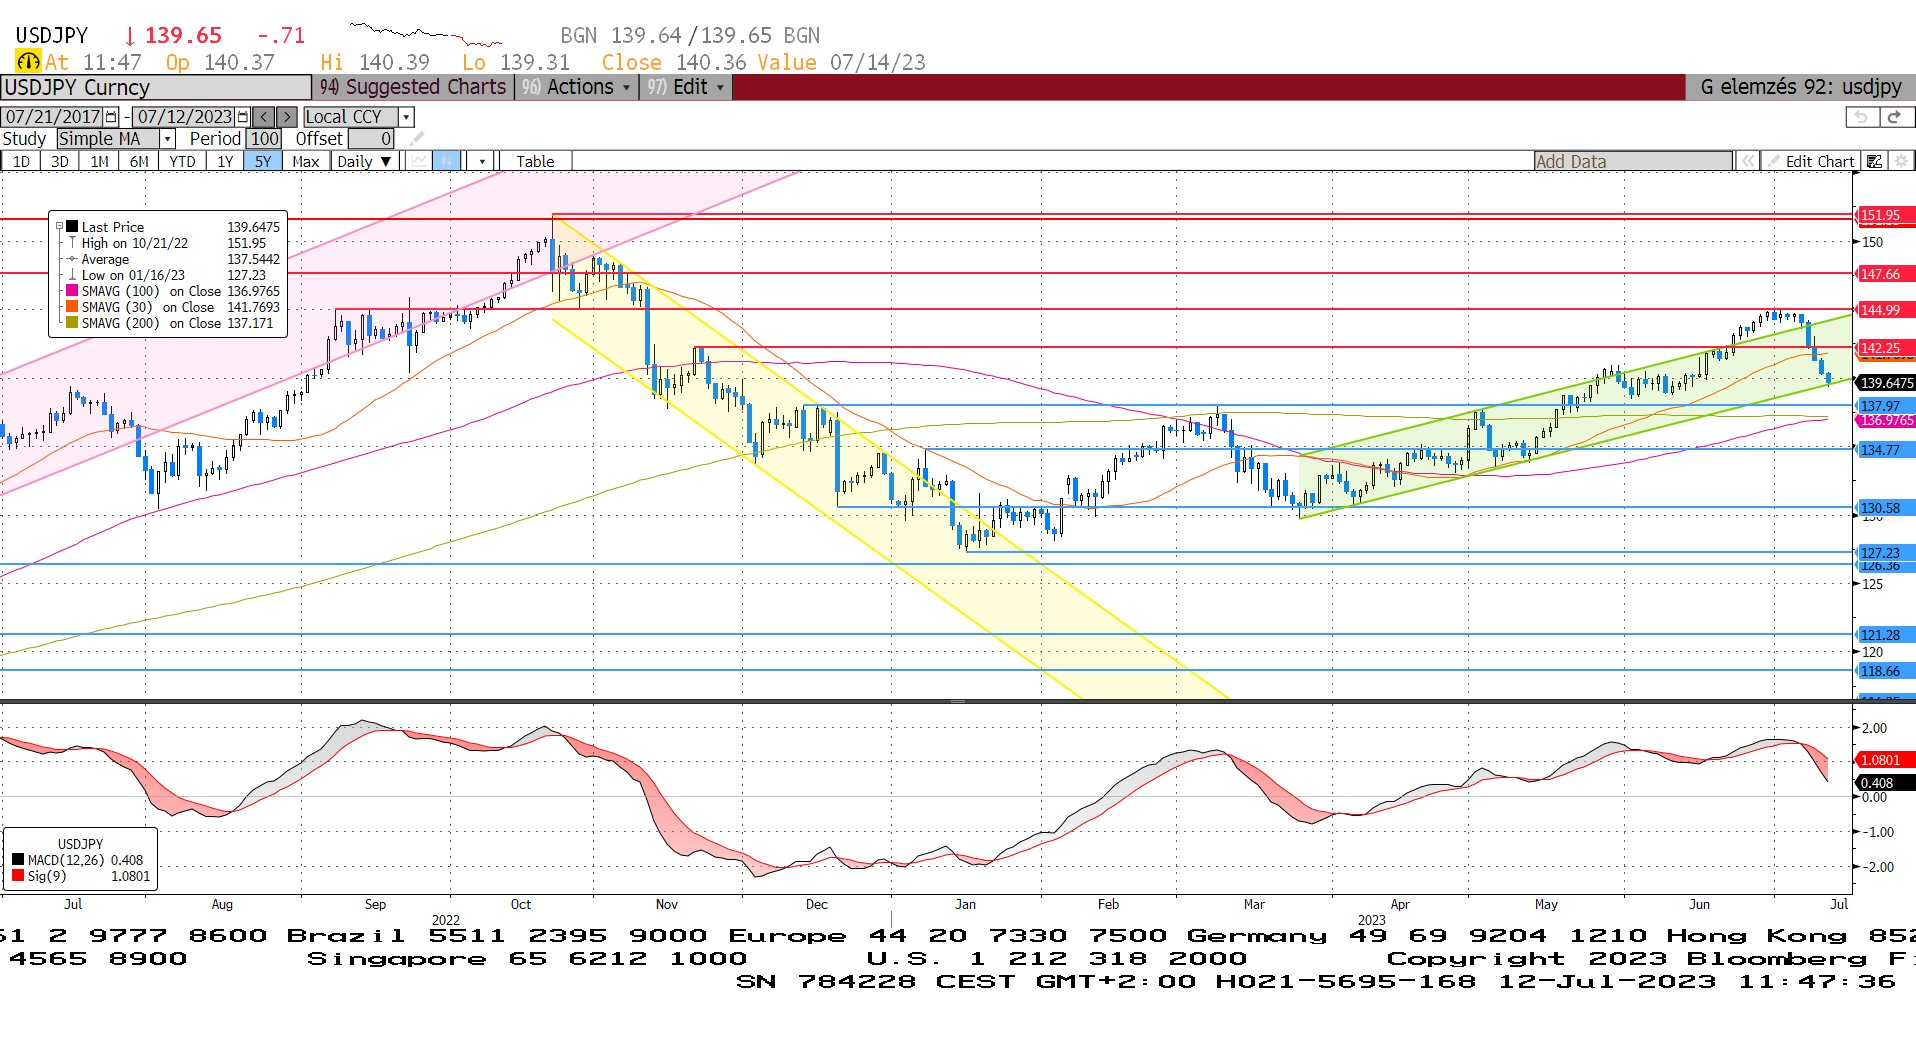
Task: Click the SMAVG (200) olive legend swatch
Action: pyautogui.click(x=72, y=323)
